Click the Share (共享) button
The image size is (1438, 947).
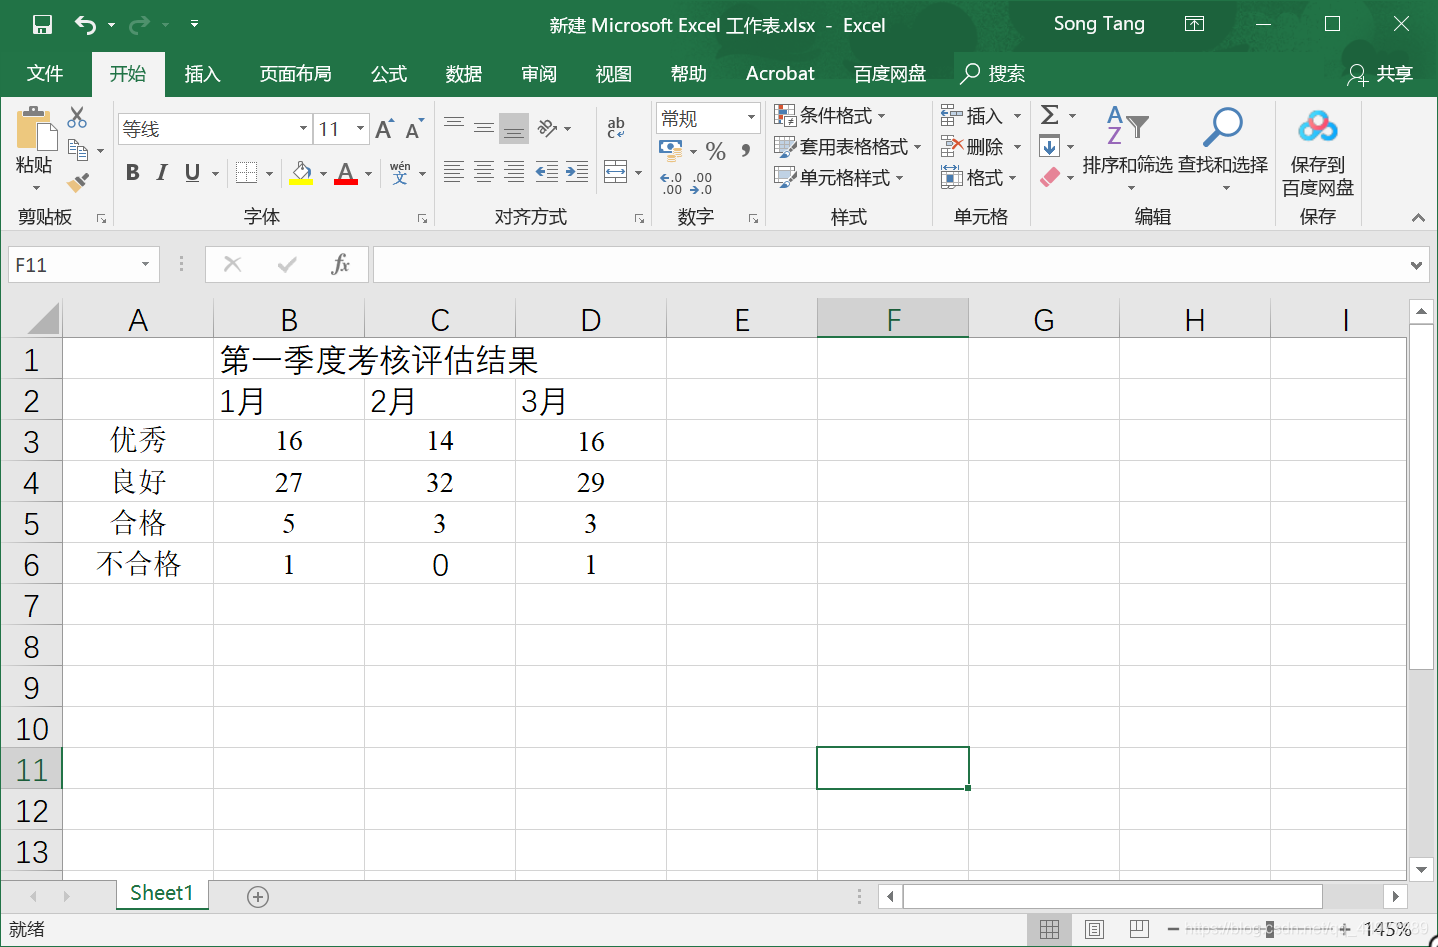tap(1380, 74)
